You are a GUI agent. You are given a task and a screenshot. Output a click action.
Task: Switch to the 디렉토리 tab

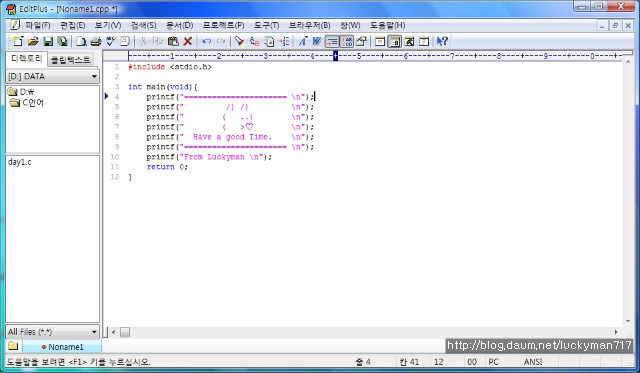tap(26, 59)
